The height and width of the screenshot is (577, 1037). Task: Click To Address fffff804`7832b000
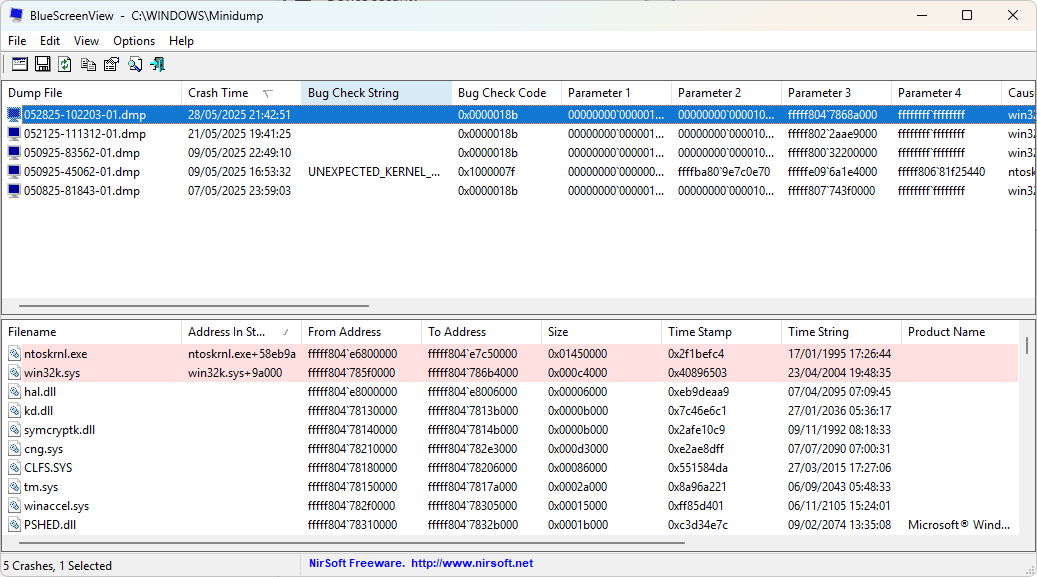click(x=473, y=525)
